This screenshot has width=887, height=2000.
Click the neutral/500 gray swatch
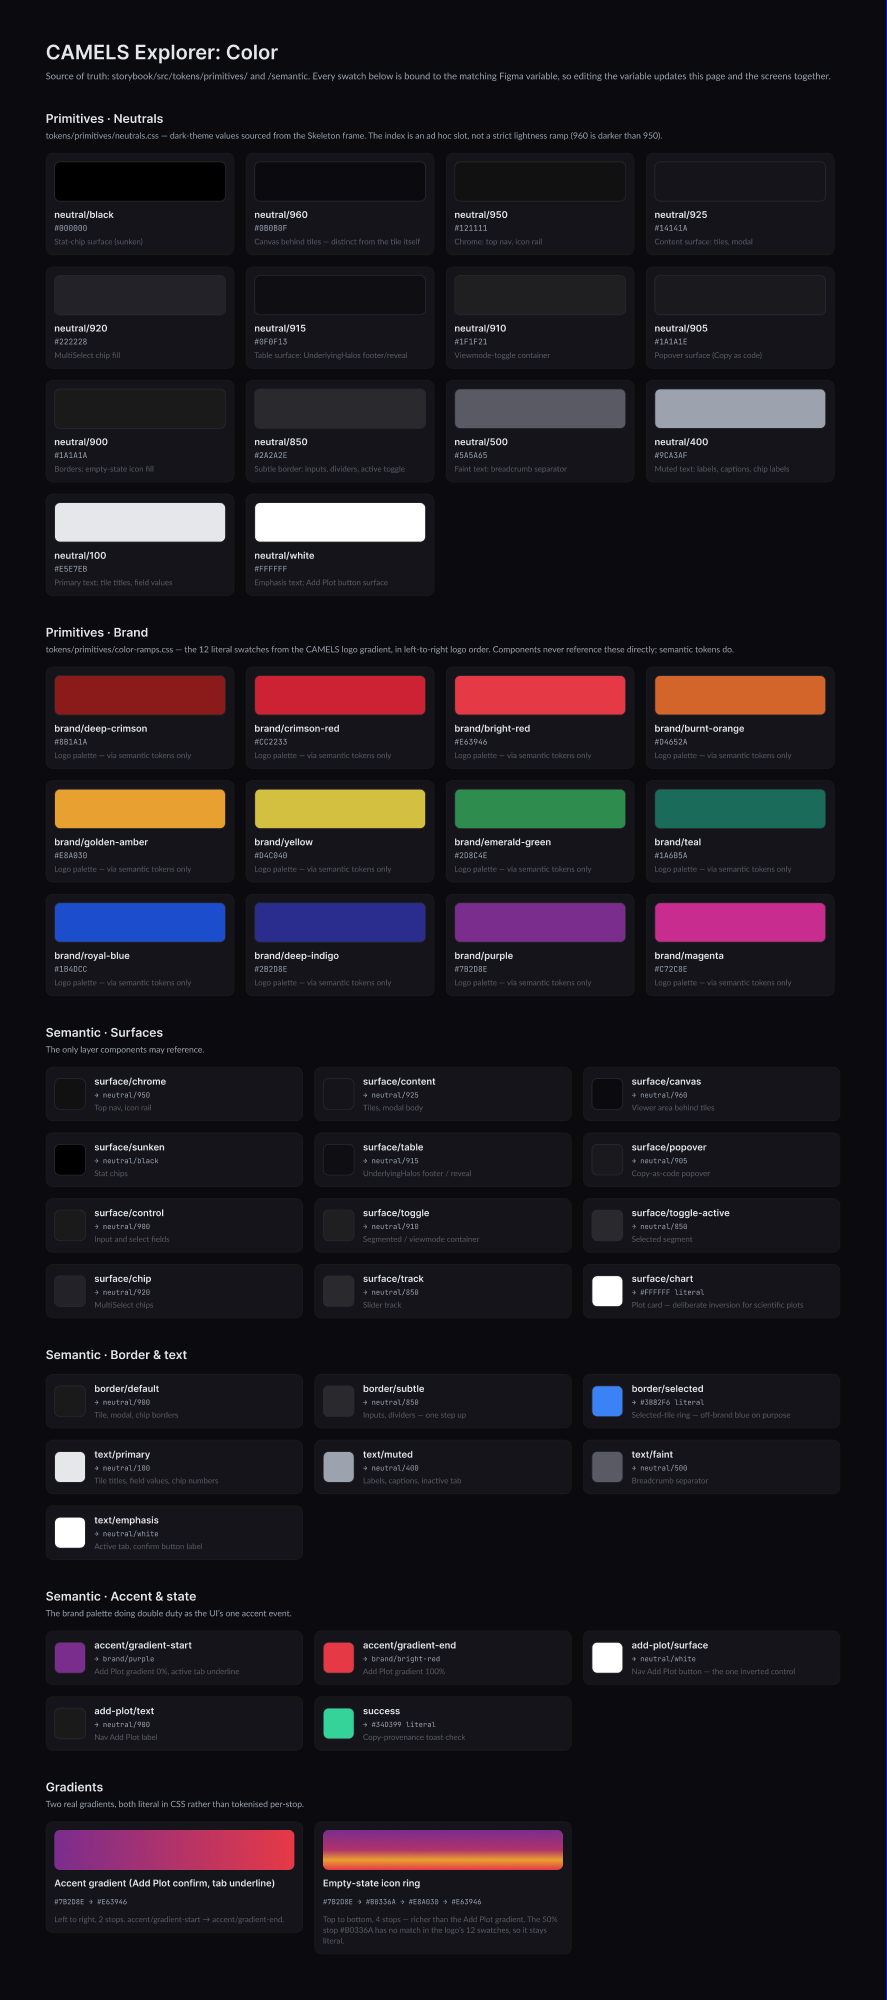540,409
